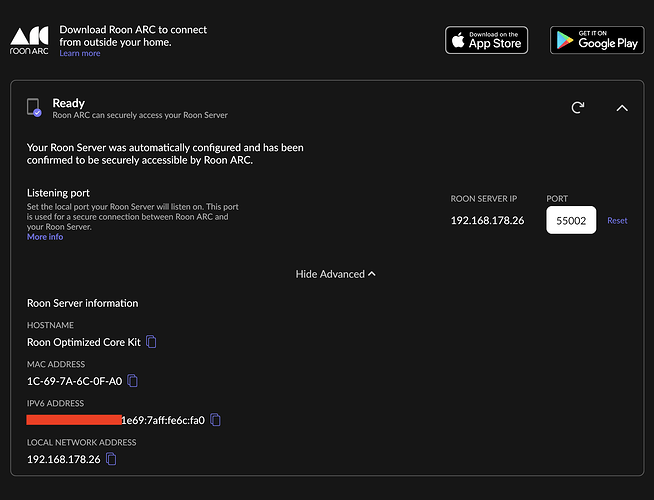Copy the MAC address
This screenshot has height=500, width=654.
coord(132,381)
